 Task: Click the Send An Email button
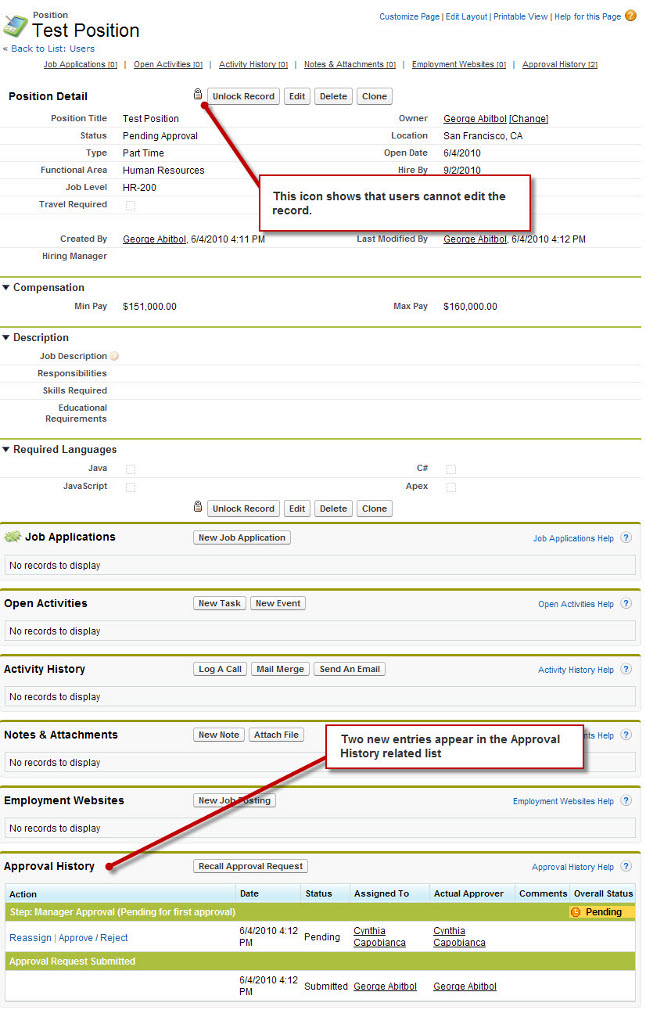(x=350, y=669)
